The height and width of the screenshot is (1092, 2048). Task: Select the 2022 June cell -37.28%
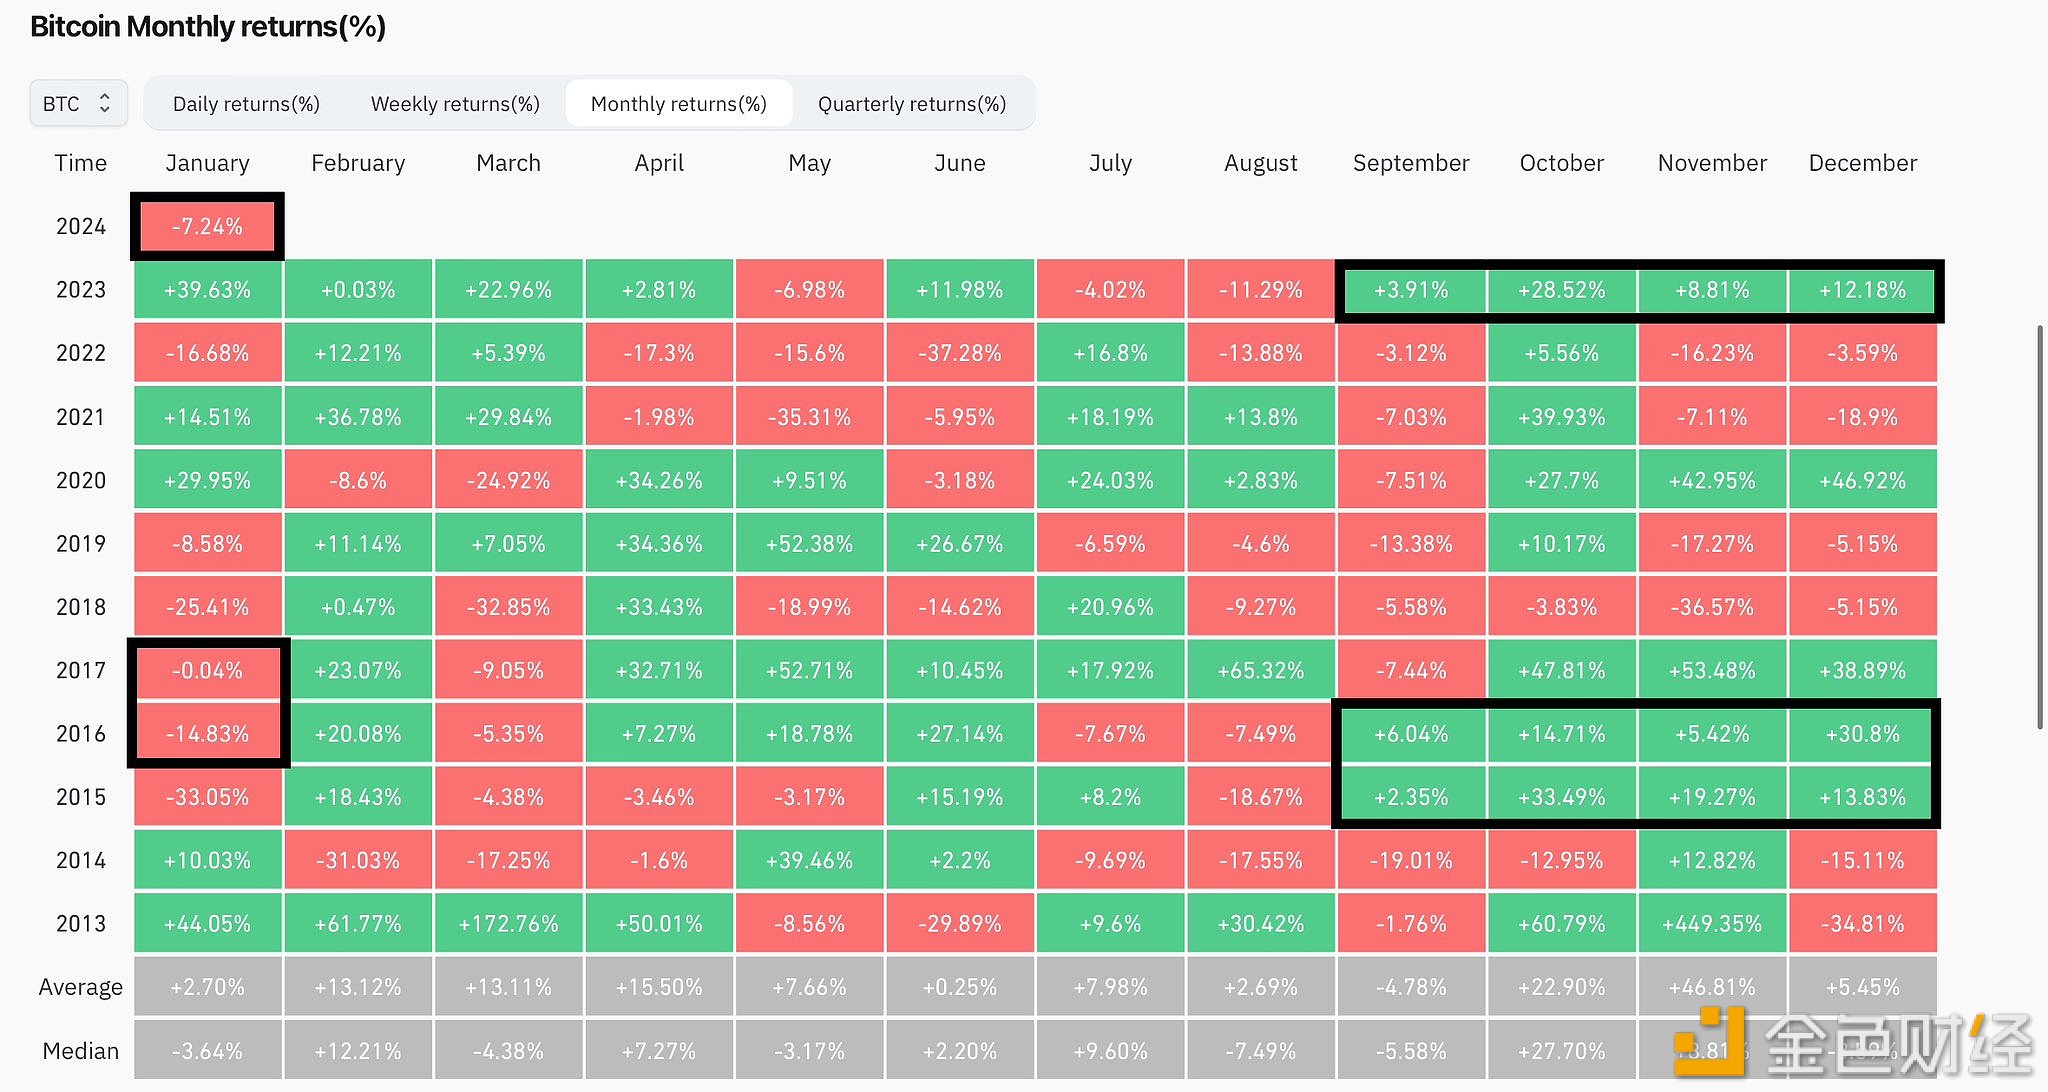pyautogui.click(x=960, y=353)
